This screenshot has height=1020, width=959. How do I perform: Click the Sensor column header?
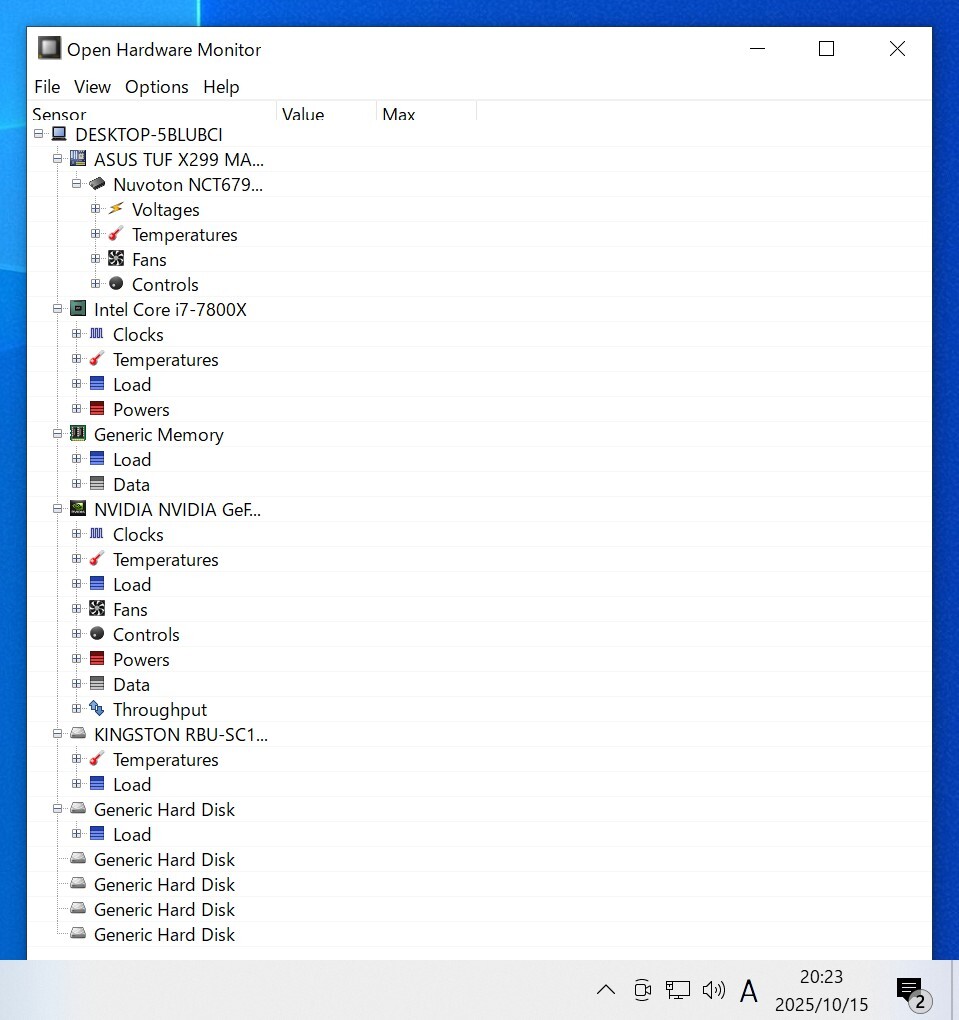click(152, 112)
